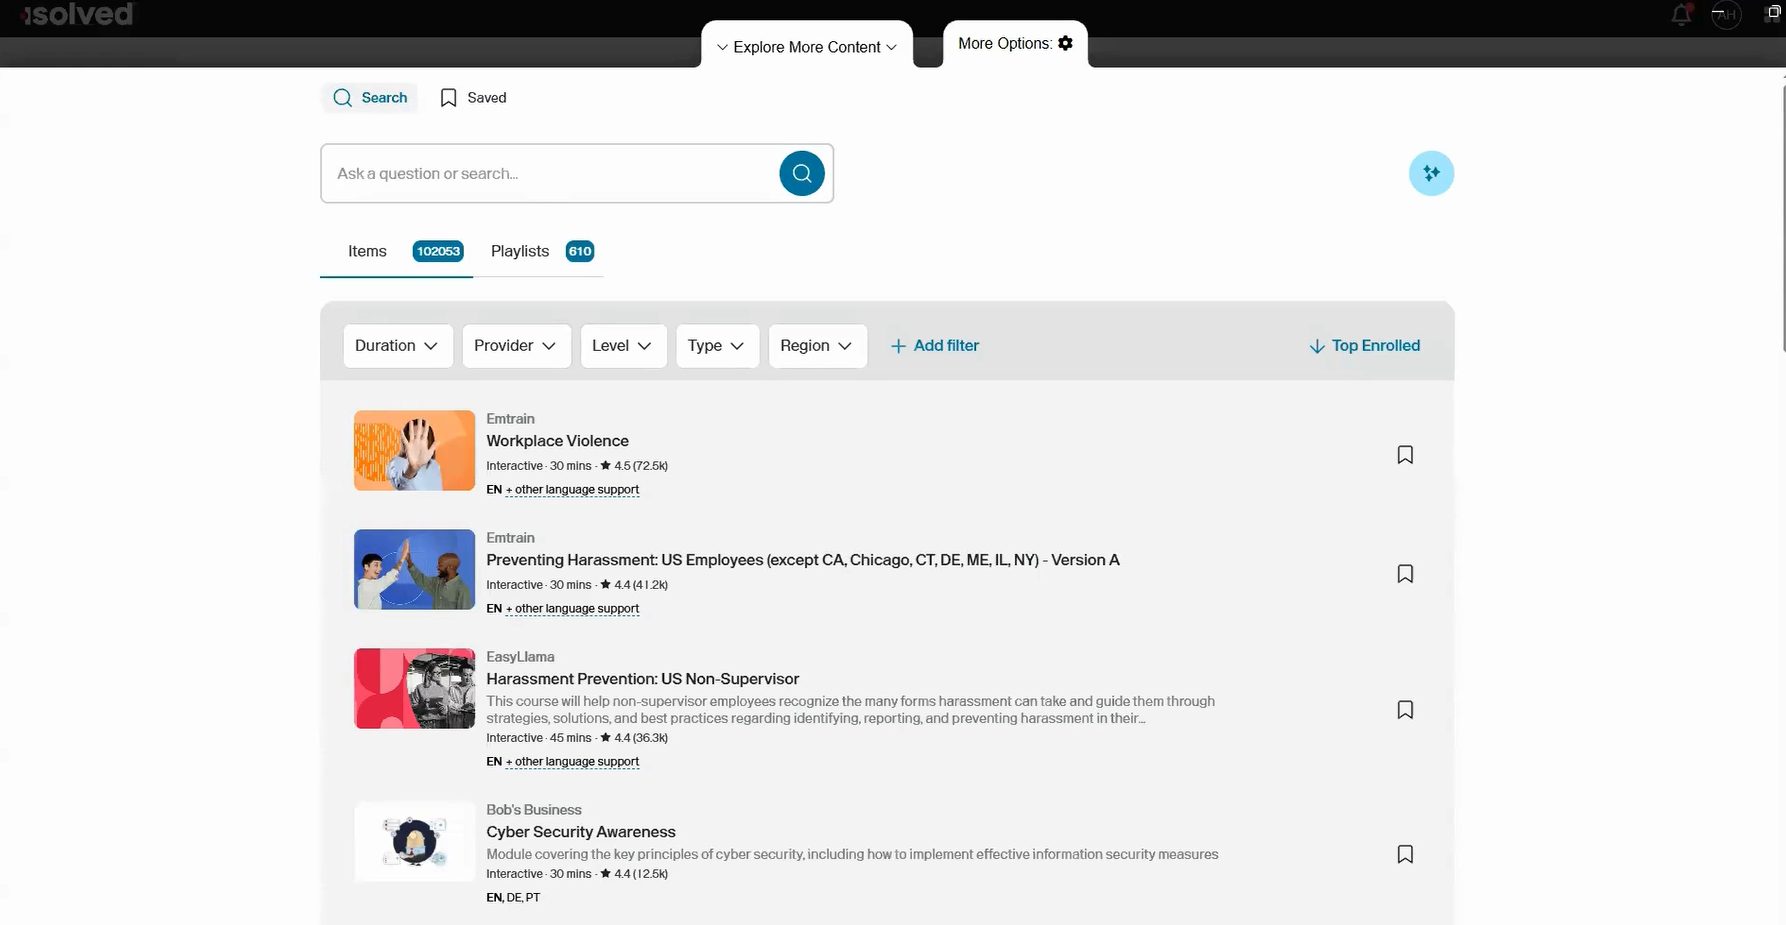Open the notifications bell icon
Screen dimensions: 1786x925
(1681, 15)
